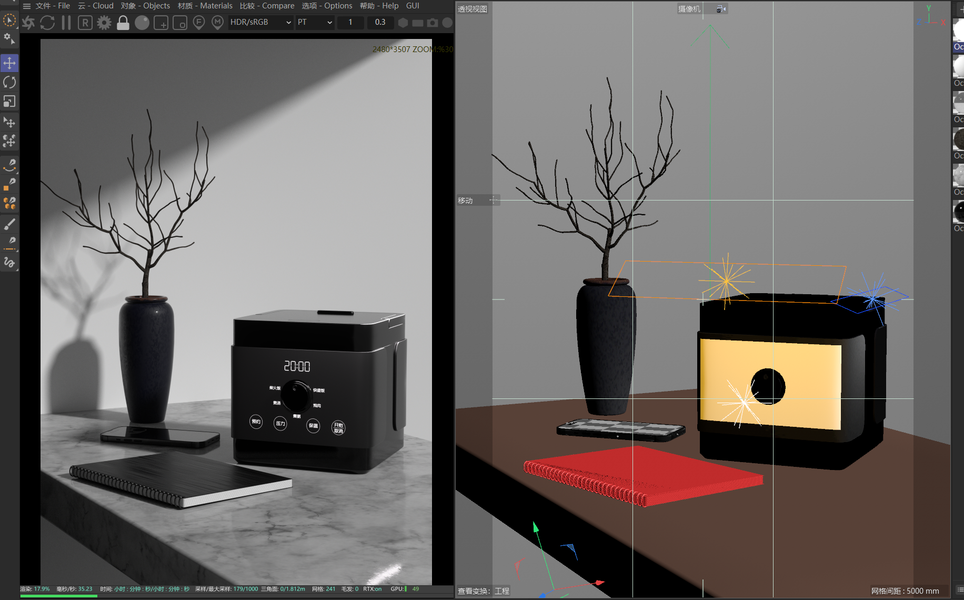Click the hexagon icon in Octane toolbar
964x600 pixels.
[403, 23]
